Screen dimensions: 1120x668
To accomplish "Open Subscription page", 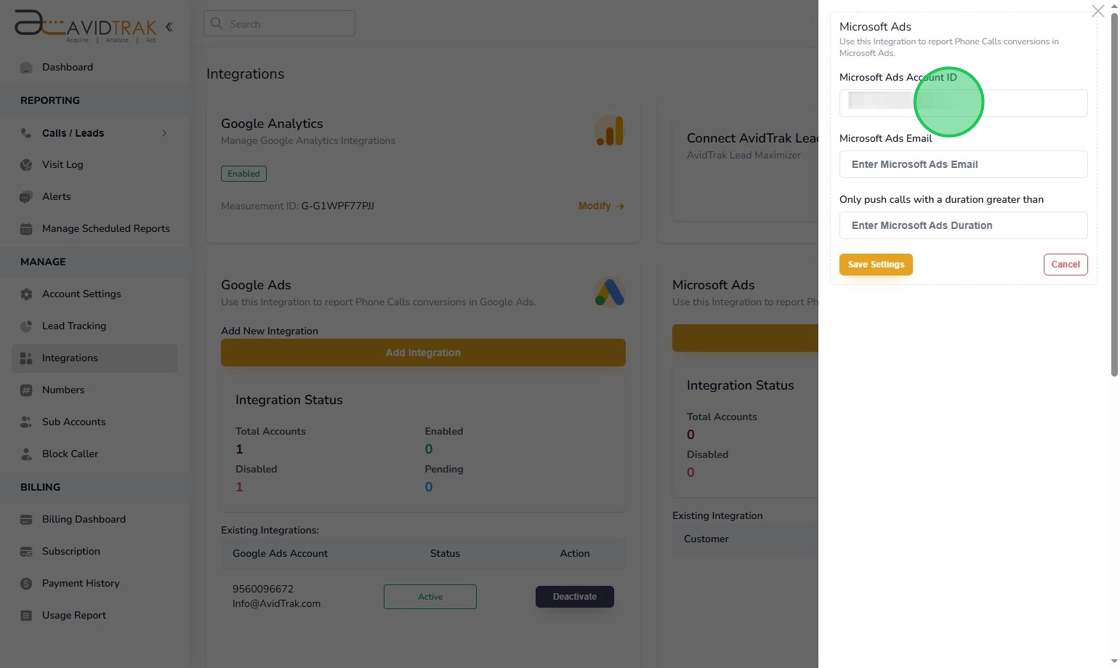I will click(71, 552).
